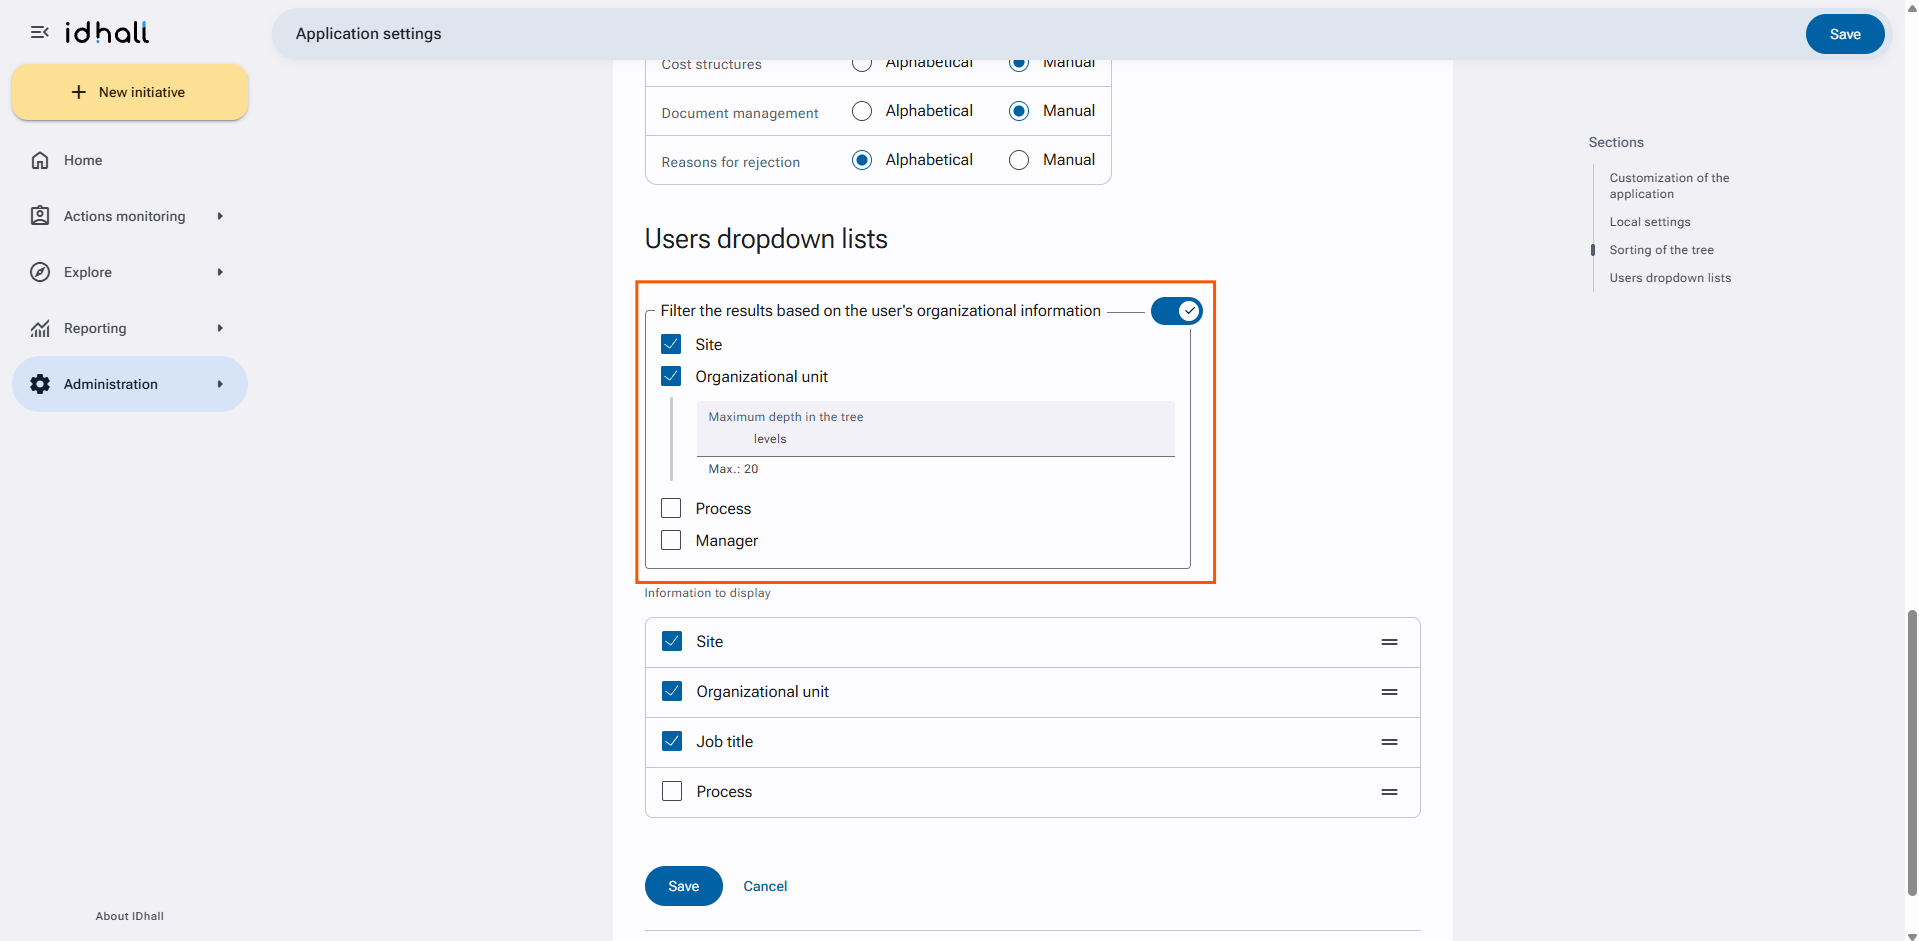The height and width of the screenshot is (941, 1919).
Task: Grab the drag handle on Process row
Action: (1389, 792)
